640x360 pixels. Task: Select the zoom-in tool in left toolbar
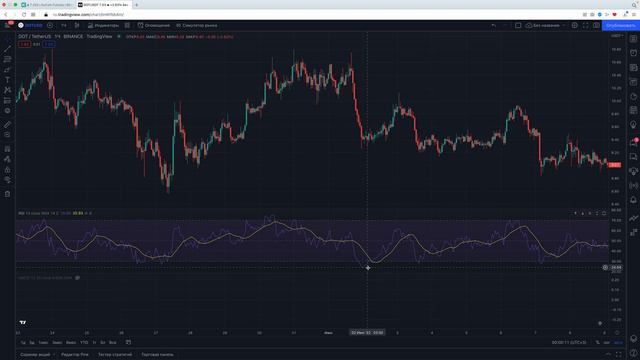click(x=7, y=135)
